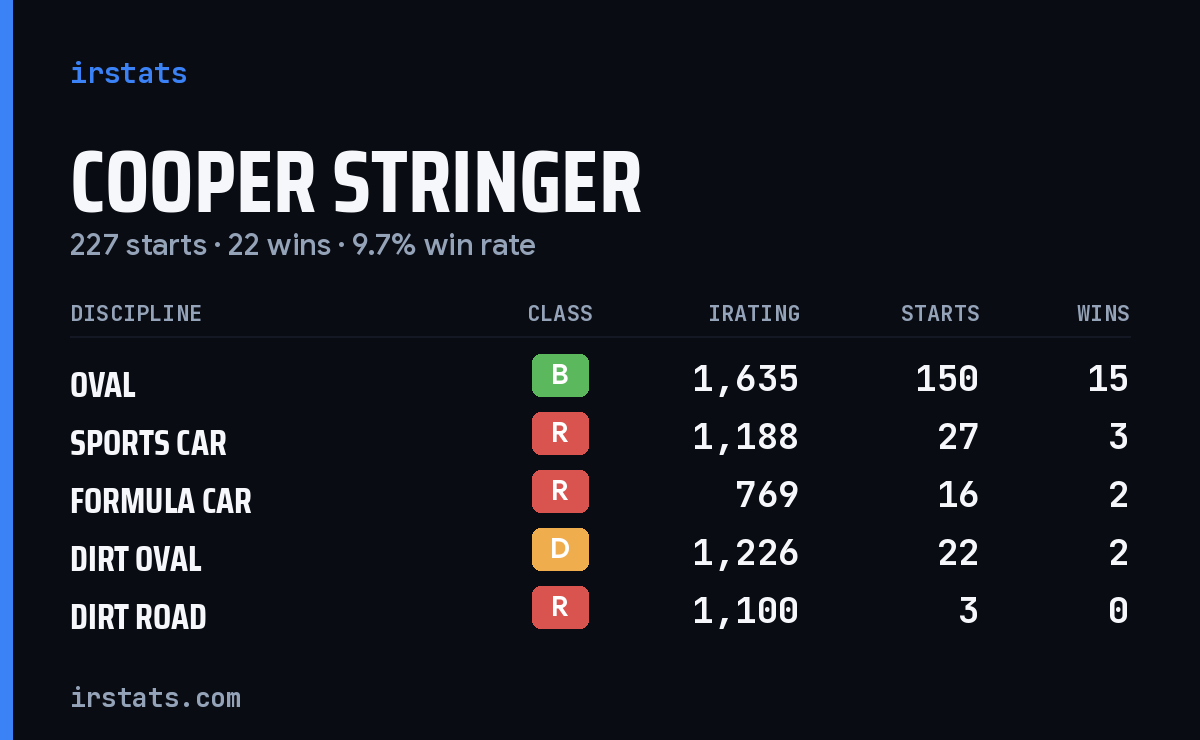Select the OVAL discipline row
The image size is (1200, 740).
[600, 379]
